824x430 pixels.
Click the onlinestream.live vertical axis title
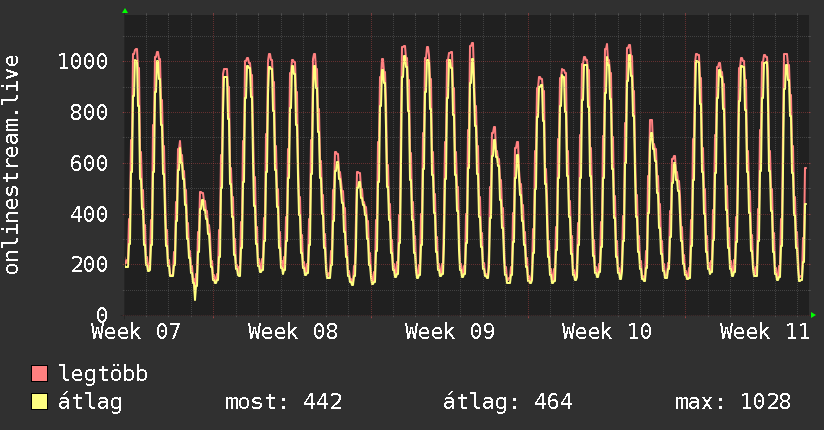point(11,165)
